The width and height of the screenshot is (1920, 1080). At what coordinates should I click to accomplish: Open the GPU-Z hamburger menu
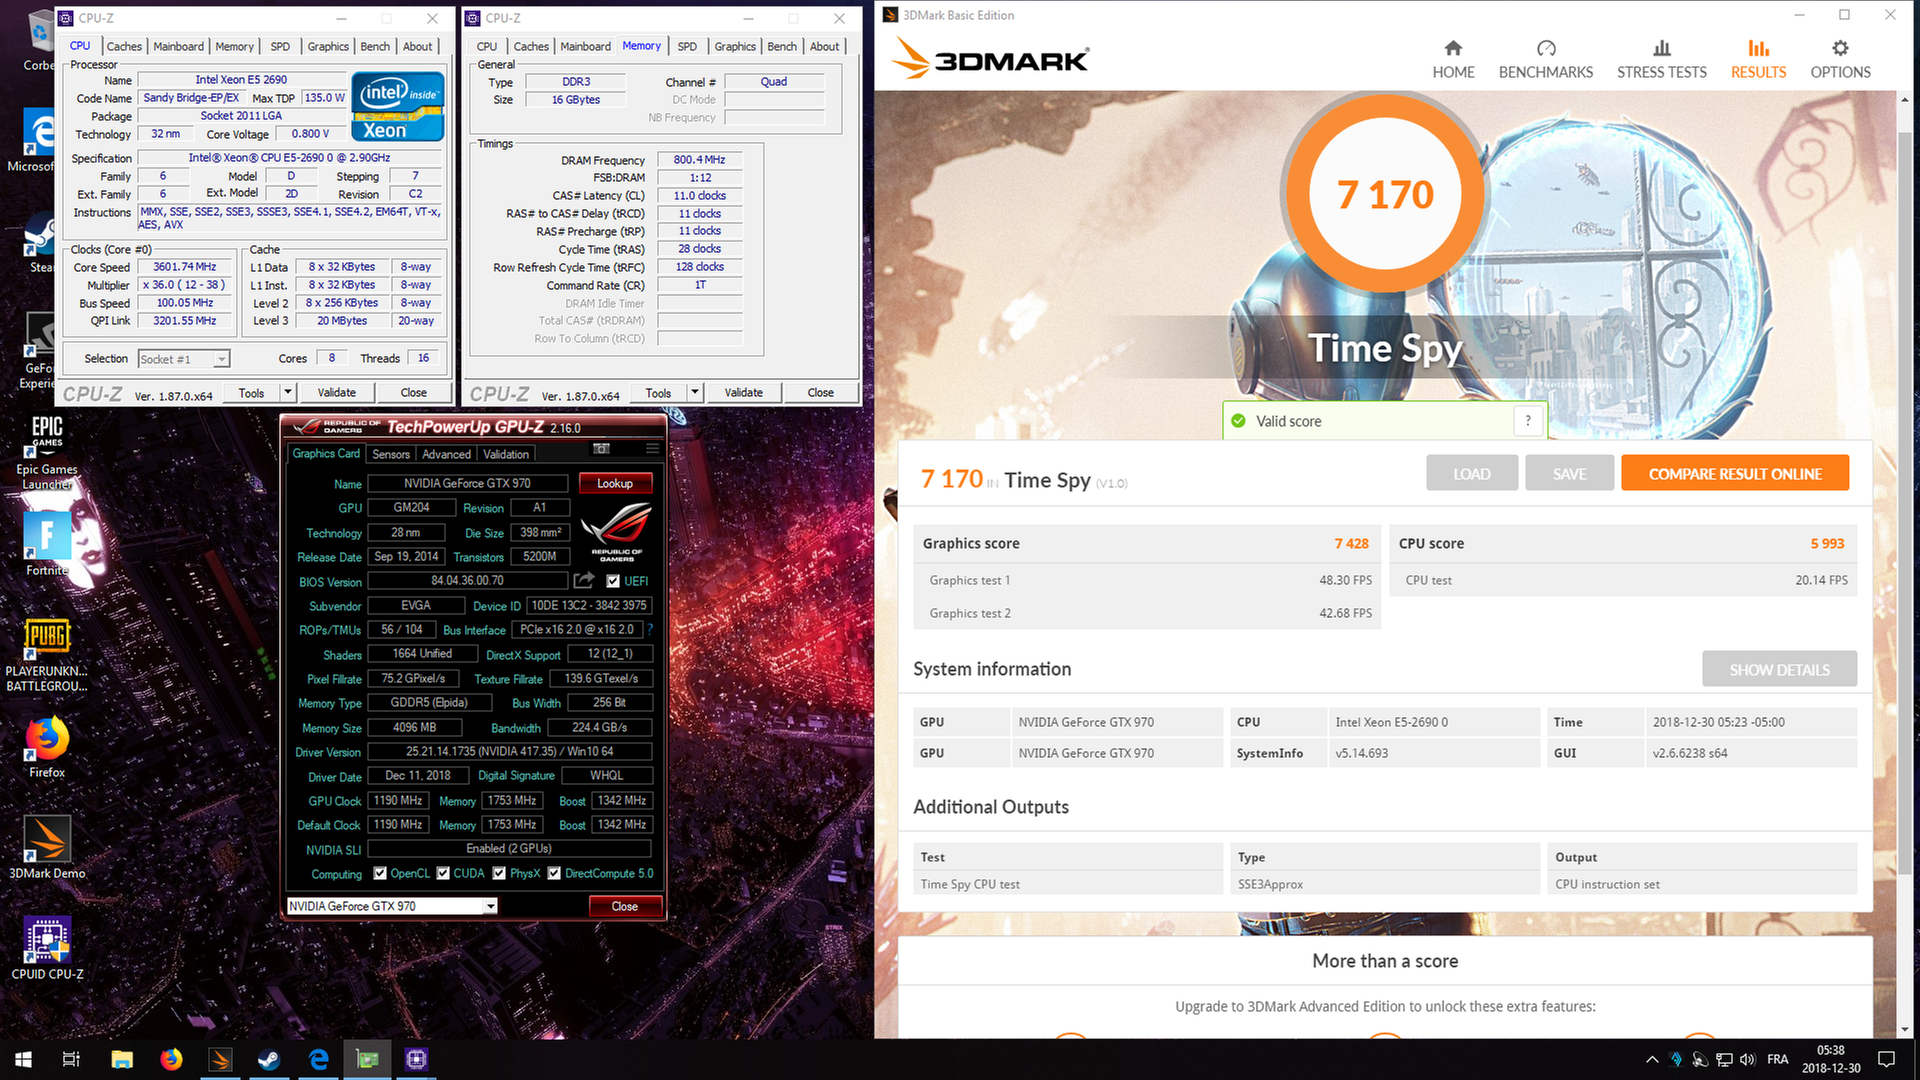[652, 449]
